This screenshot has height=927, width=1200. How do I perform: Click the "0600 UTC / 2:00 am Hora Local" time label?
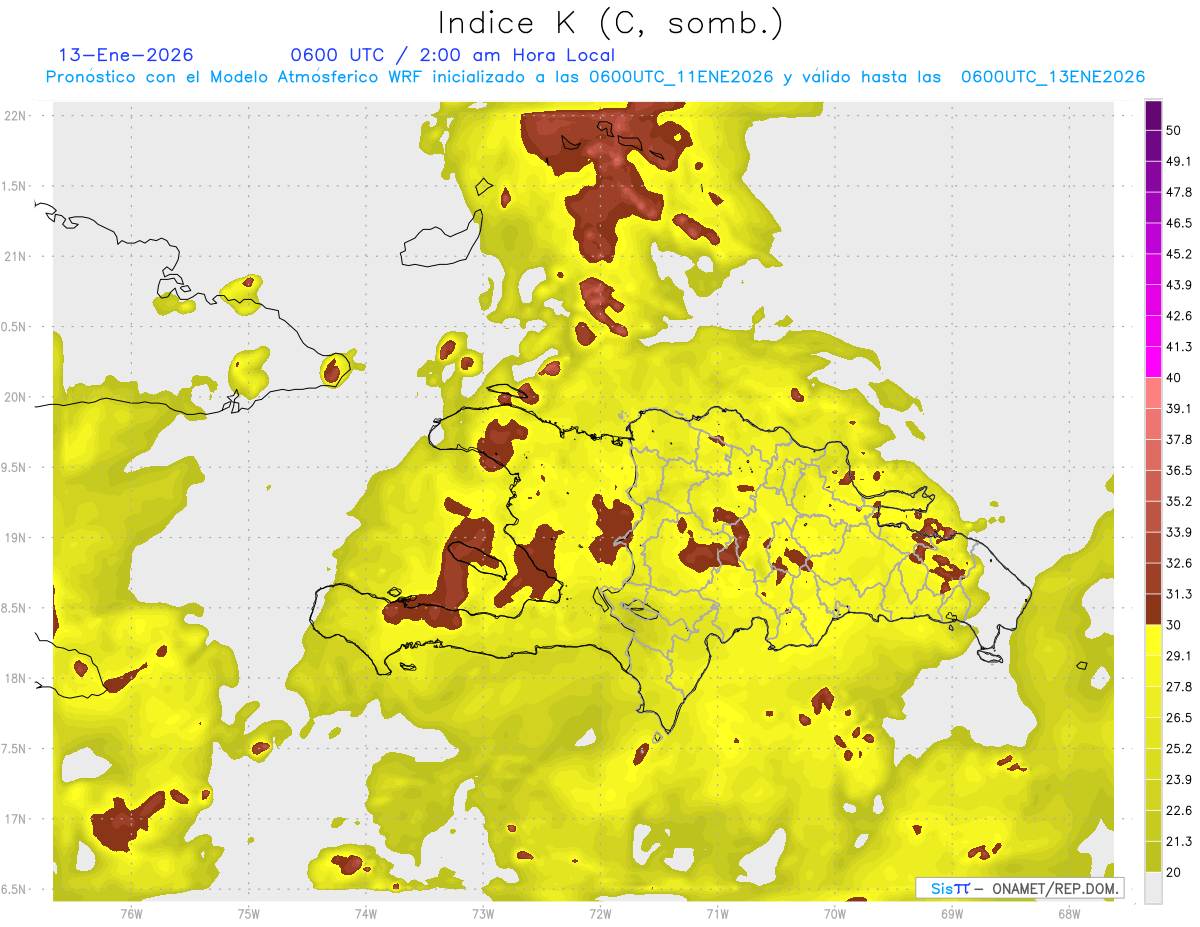click(x=453, y=55)
